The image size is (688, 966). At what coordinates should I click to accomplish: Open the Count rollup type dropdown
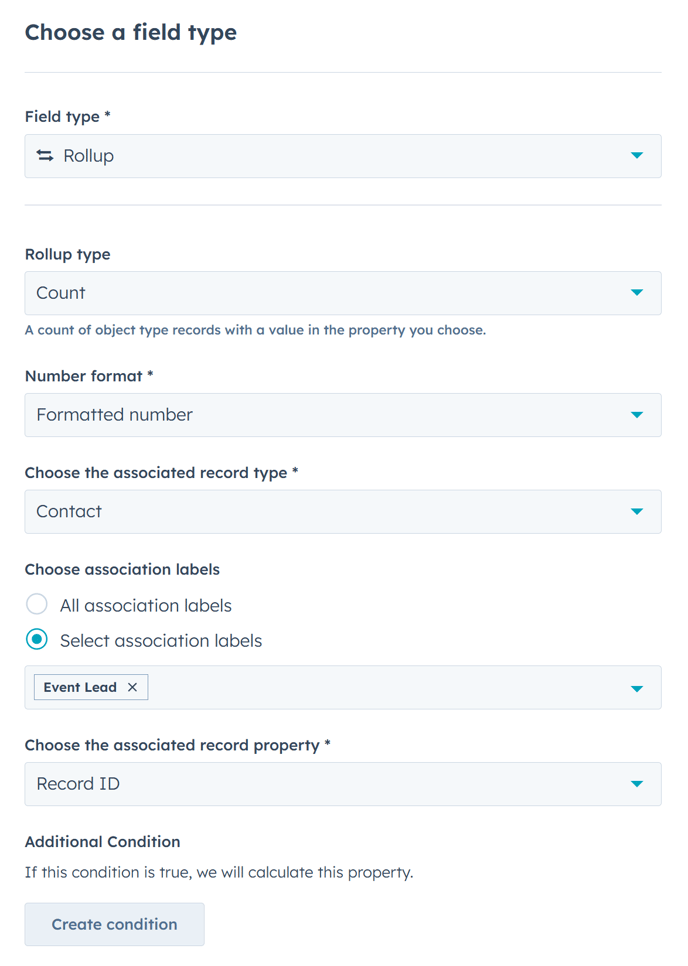342,293
